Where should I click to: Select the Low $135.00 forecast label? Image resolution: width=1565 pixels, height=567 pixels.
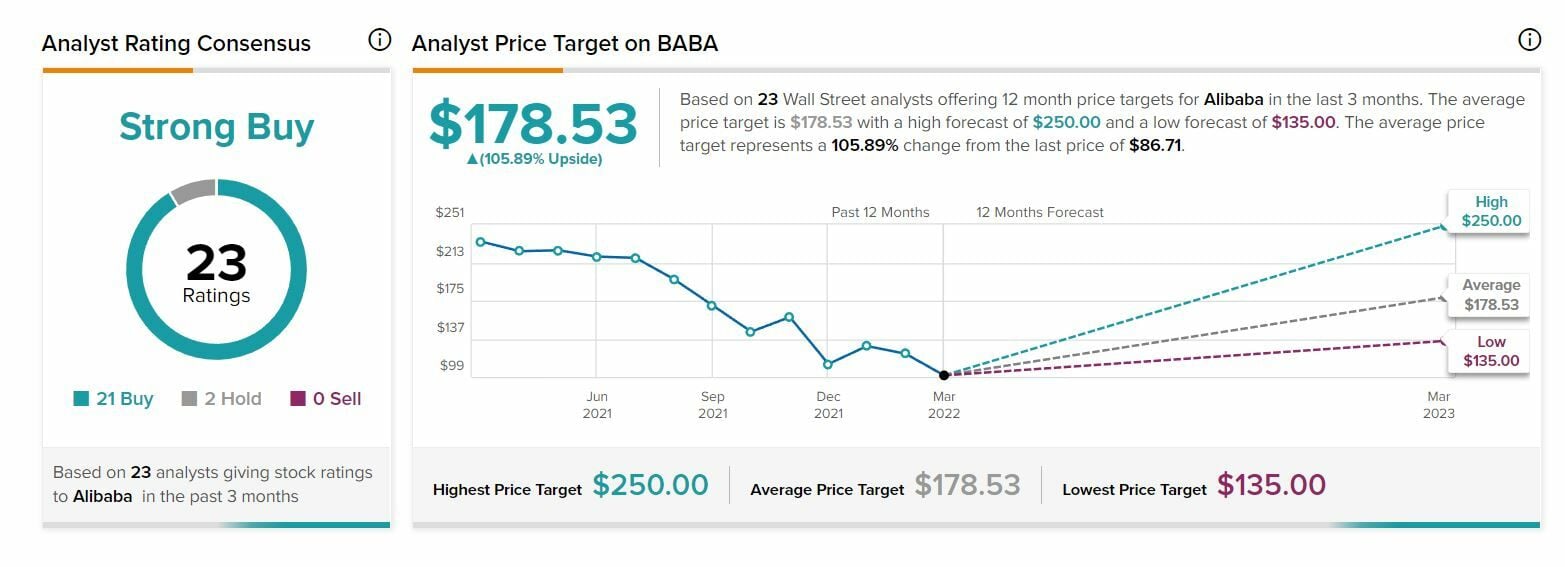[1490, 351]
